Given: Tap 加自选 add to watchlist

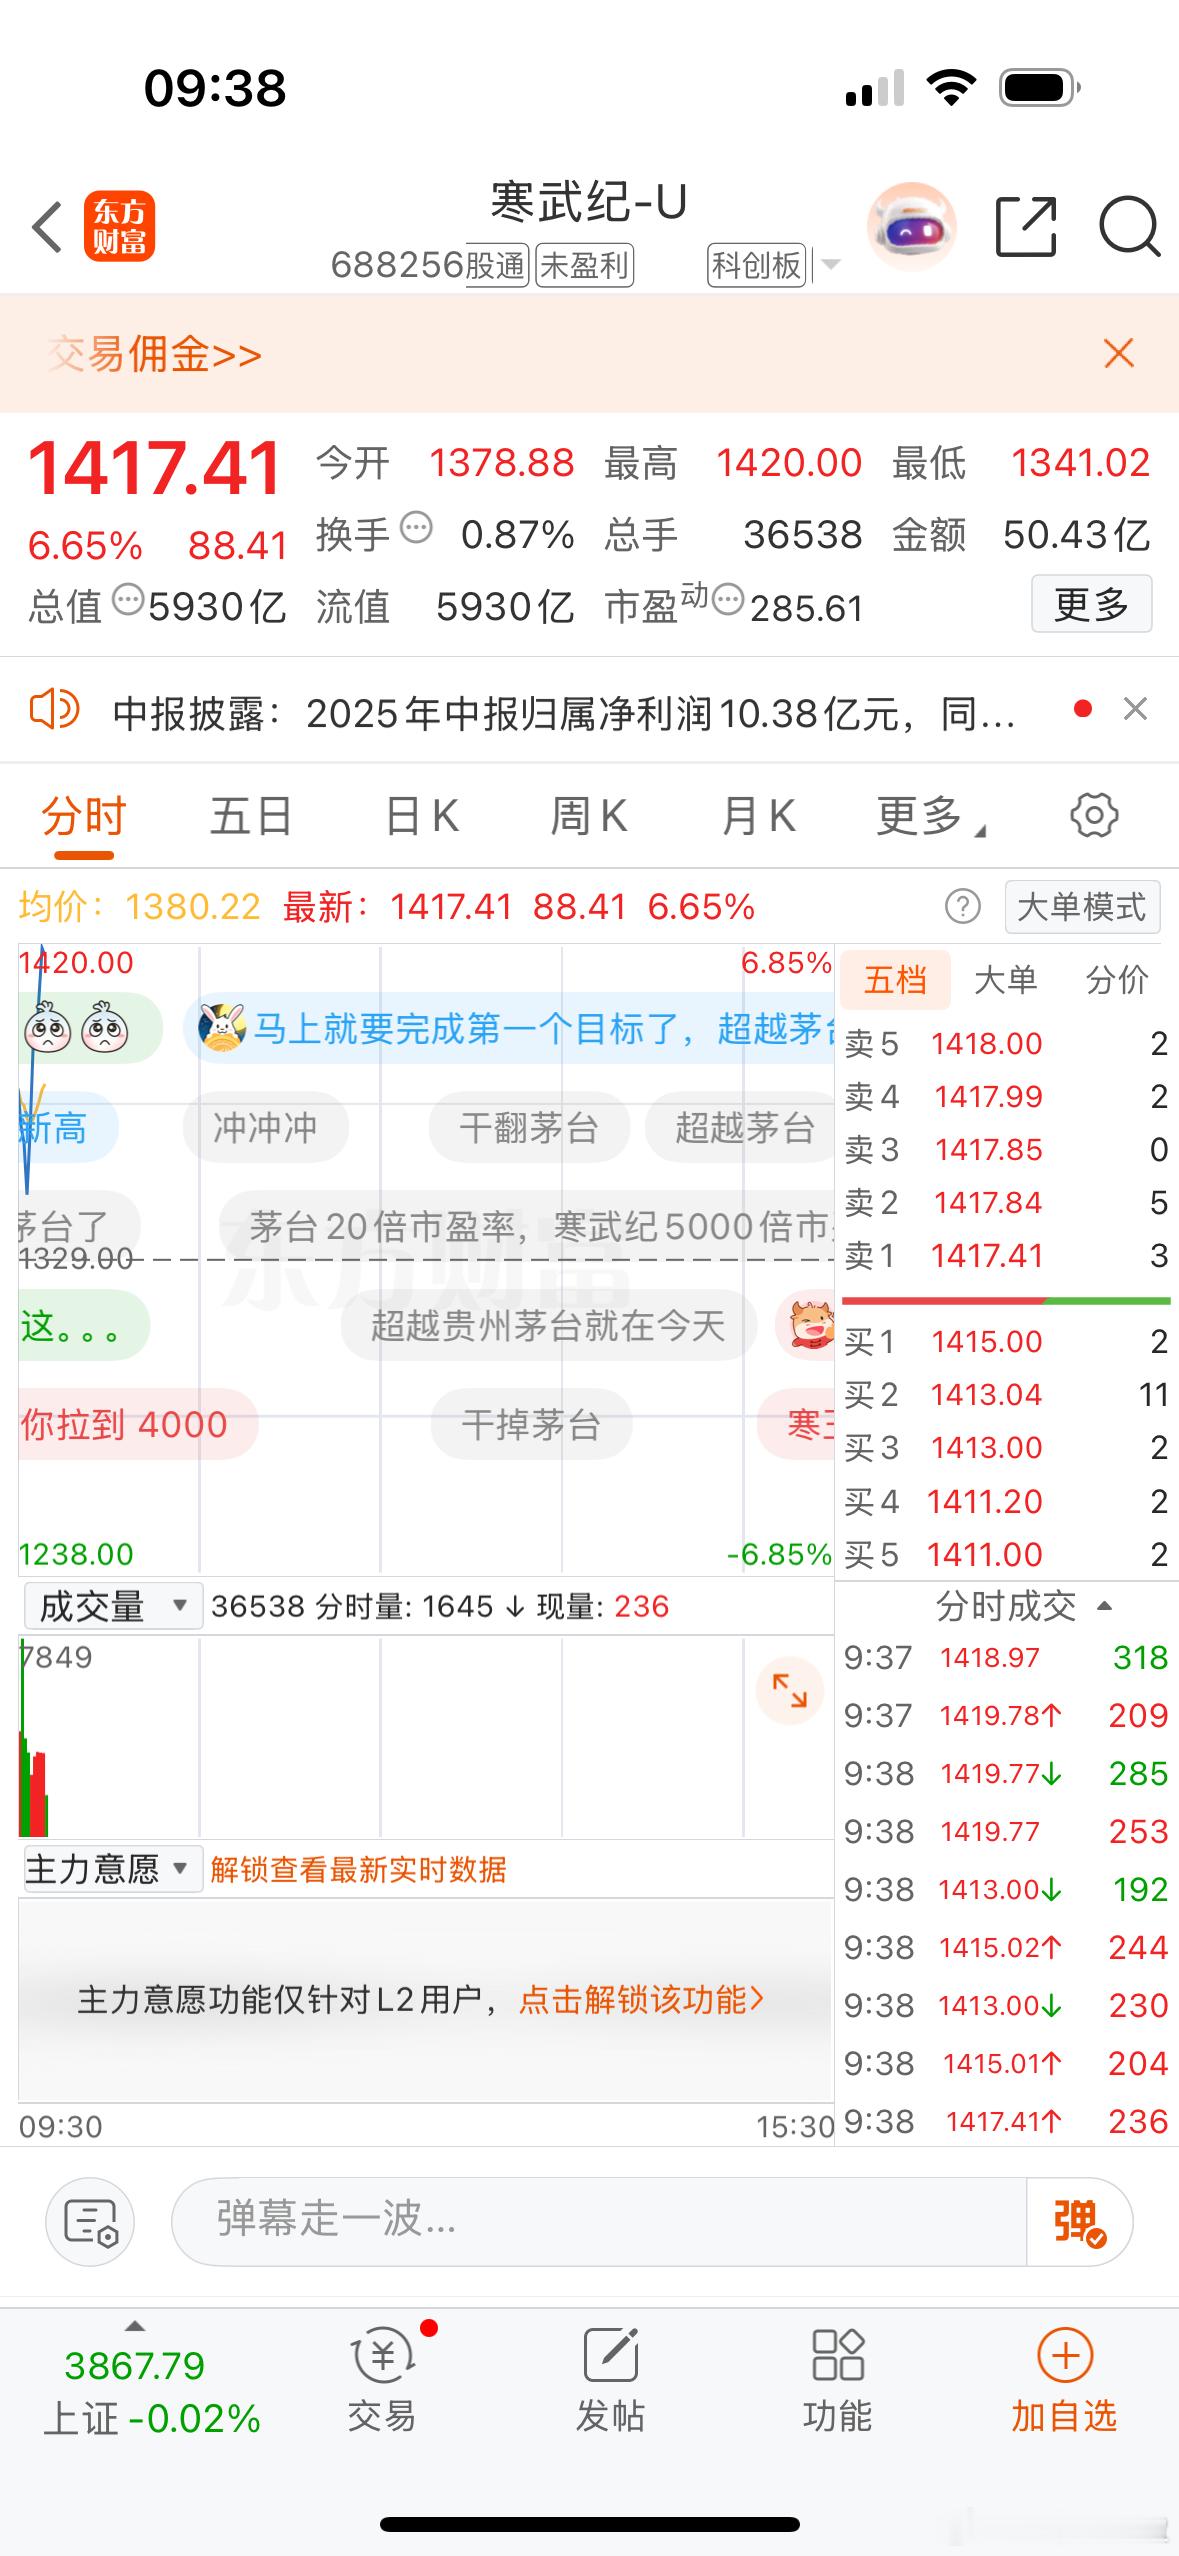Looking at the screenshot, I should tap(1064, 2380).
